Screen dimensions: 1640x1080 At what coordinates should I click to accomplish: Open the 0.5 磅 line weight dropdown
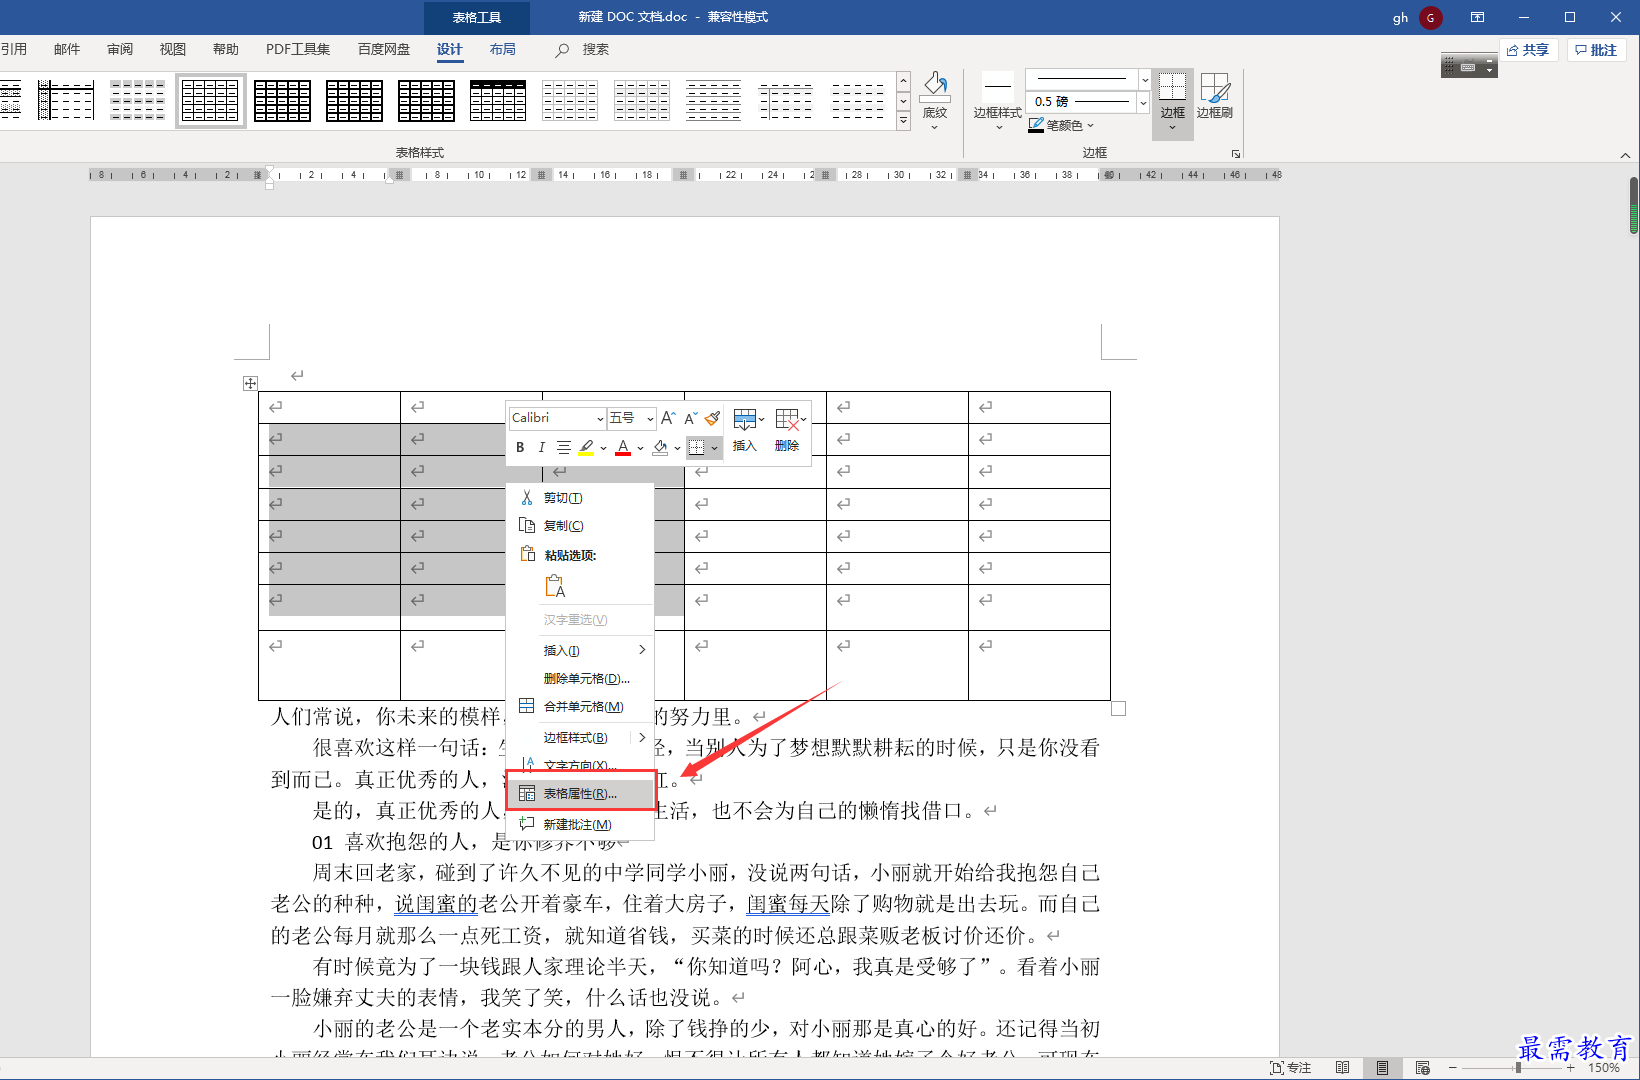tap(1143, 102)
